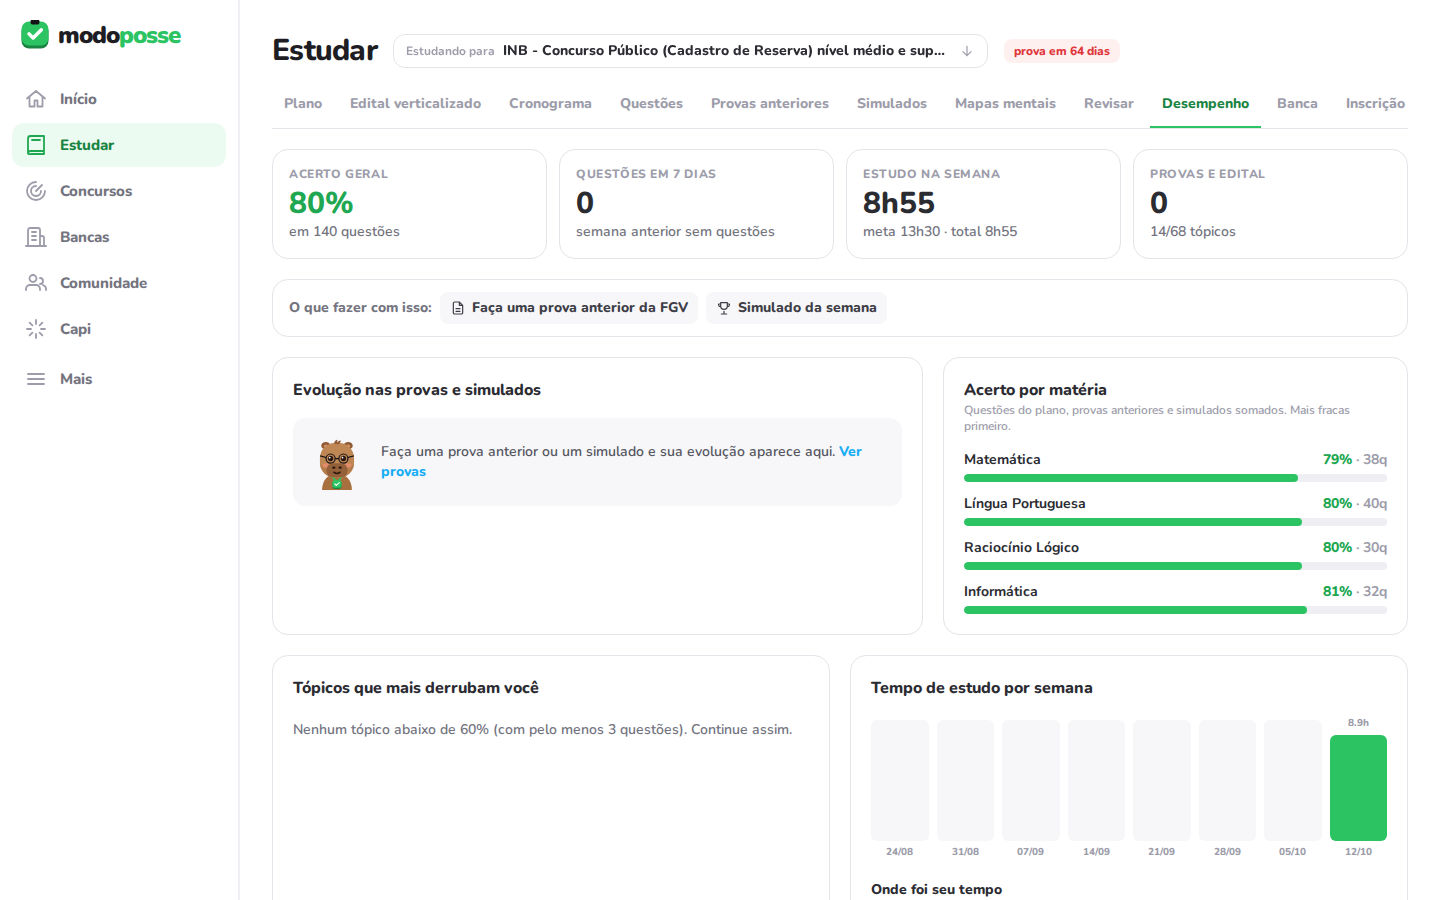The width and height of the screenshot is (1440, 900).
Task: Click the 'Estudo na semana' 8h55 card
Action: coord(983,204)
